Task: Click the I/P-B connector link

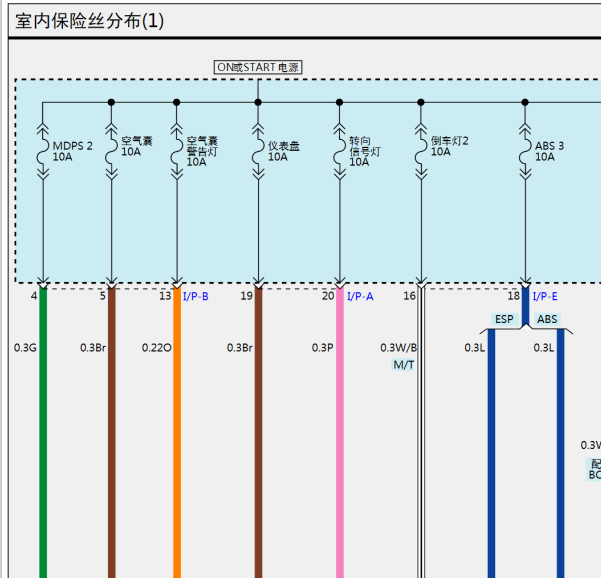Action: pyautogui.click(x=195, y=296)
